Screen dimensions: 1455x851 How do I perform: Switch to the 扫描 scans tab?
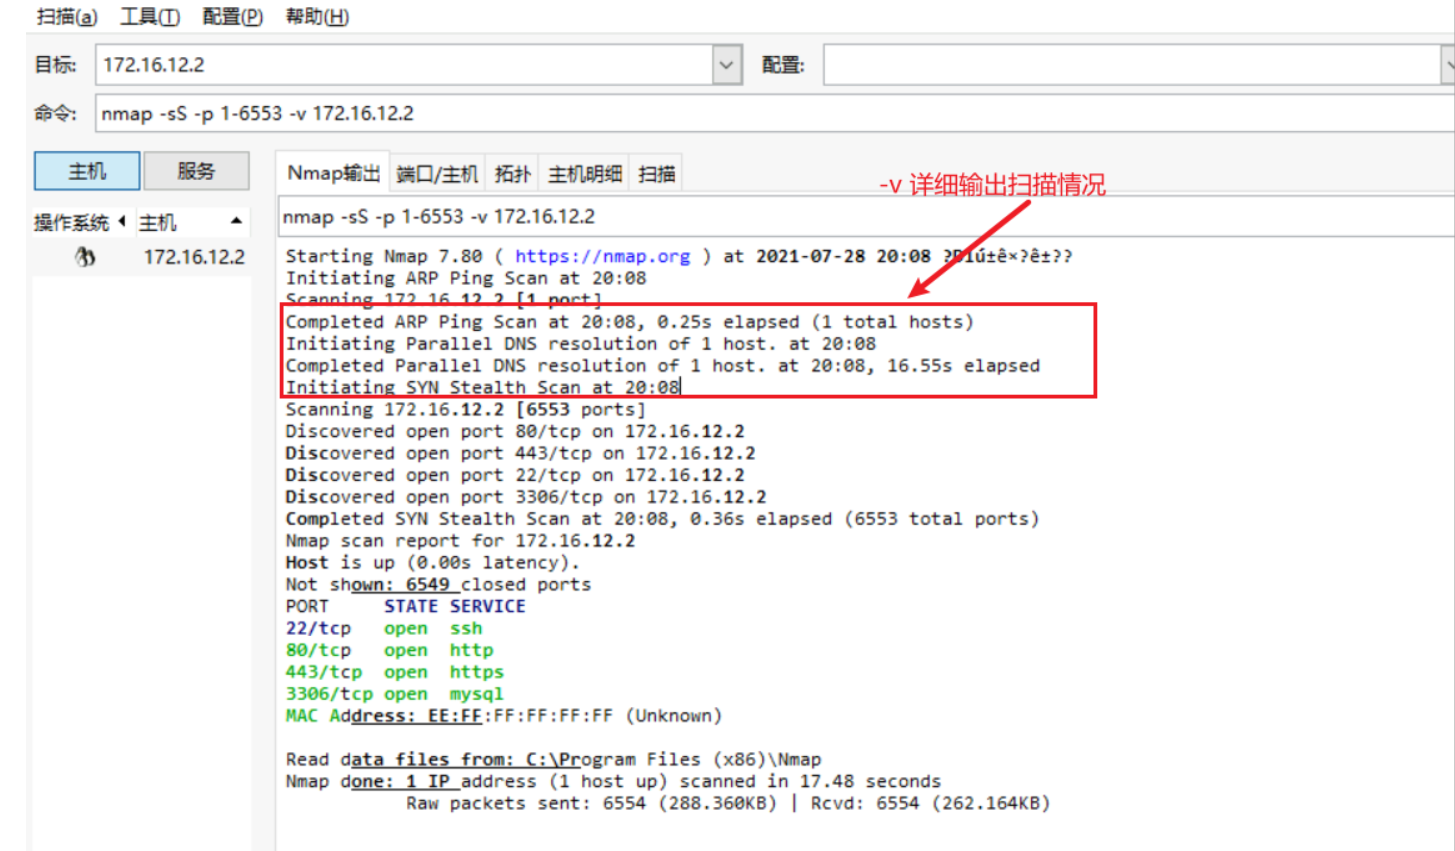coord(657,174)
